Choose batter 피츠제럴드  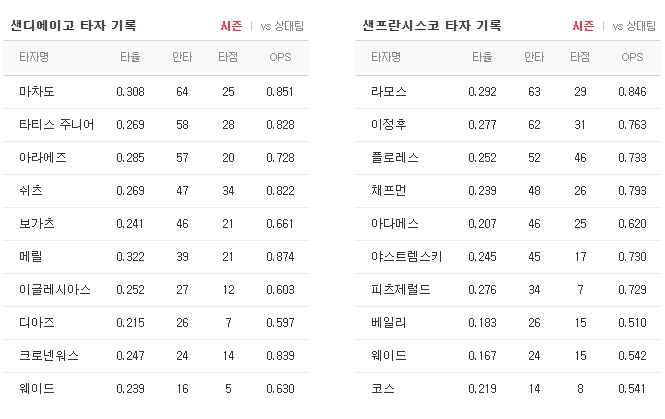pos(400,290)
